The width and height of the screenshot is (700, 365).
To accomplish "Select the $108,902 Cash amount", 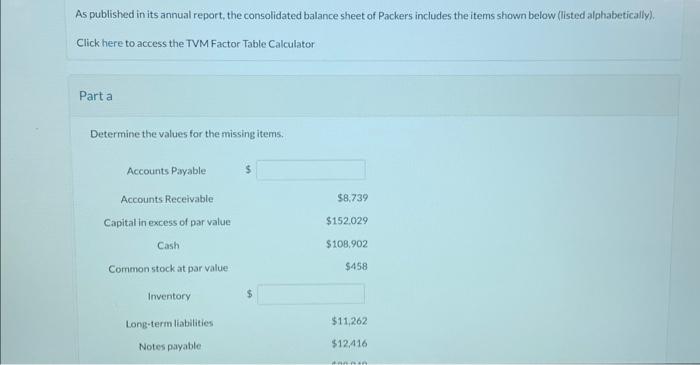I will [x=347, y=244].
